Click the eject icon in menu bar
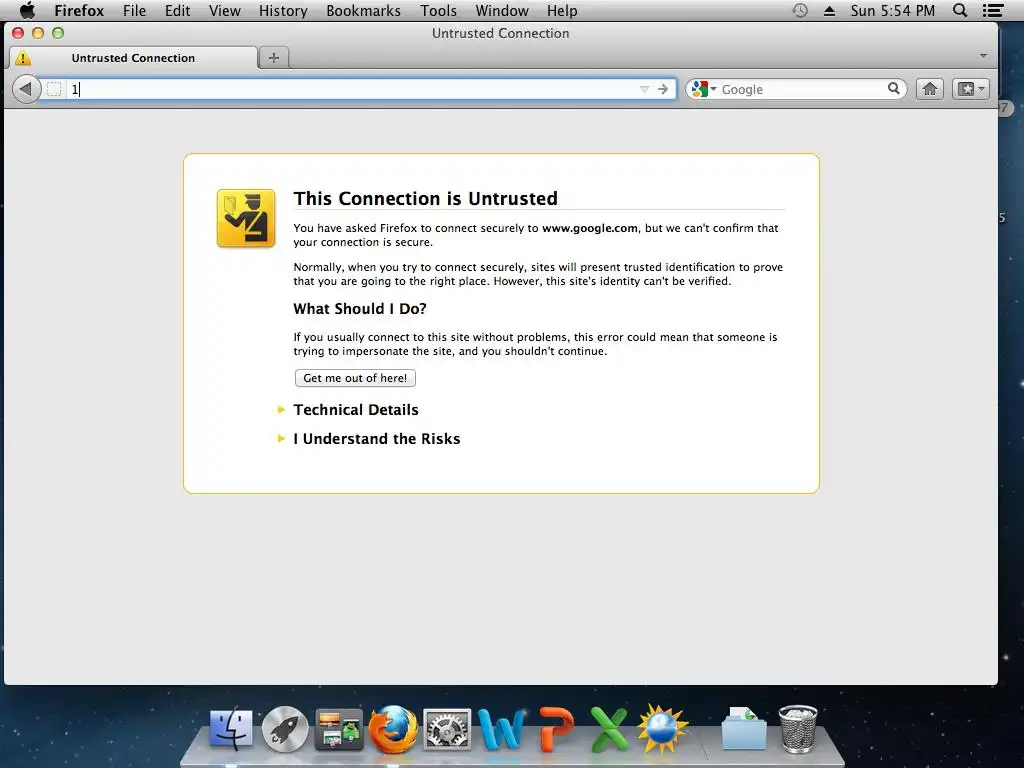Screen dimensions: 1024x768 pyautogui.click(x=829, y=11)
